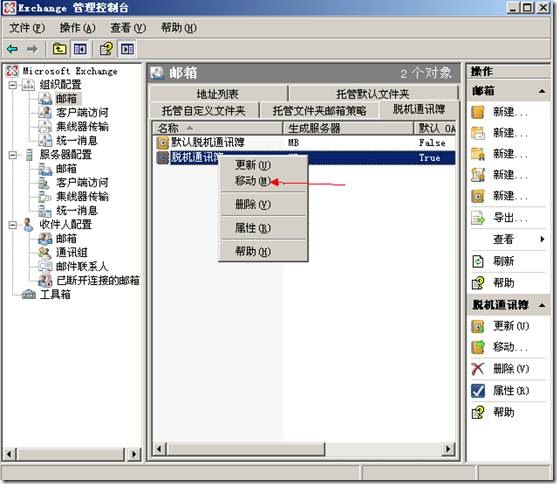
Task: Click the Forward arrow toolbar icon
Action: click(32, 49)
